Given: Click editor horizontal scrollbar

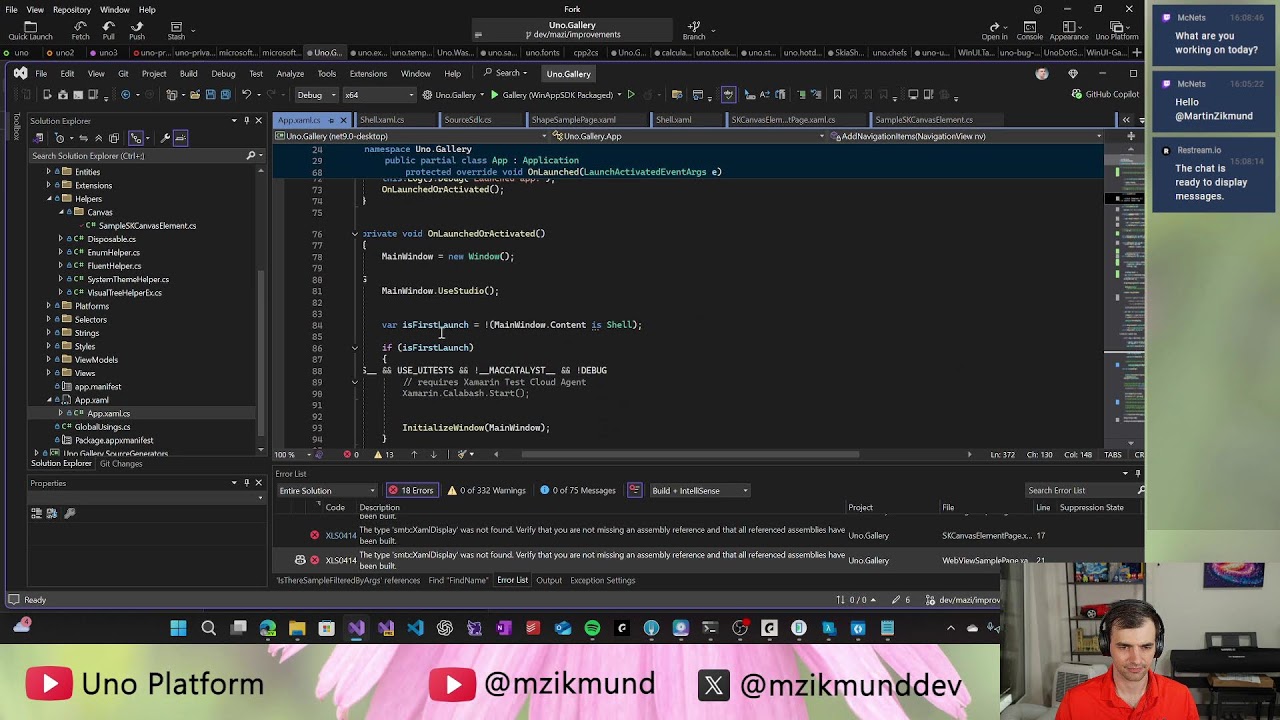Looking at the screenshot, I should point(690,455).
